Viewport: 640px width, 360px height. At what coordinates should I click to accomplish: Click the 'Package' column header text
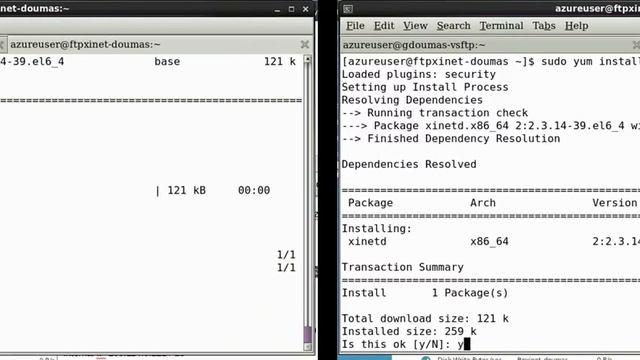click(370, 203)
